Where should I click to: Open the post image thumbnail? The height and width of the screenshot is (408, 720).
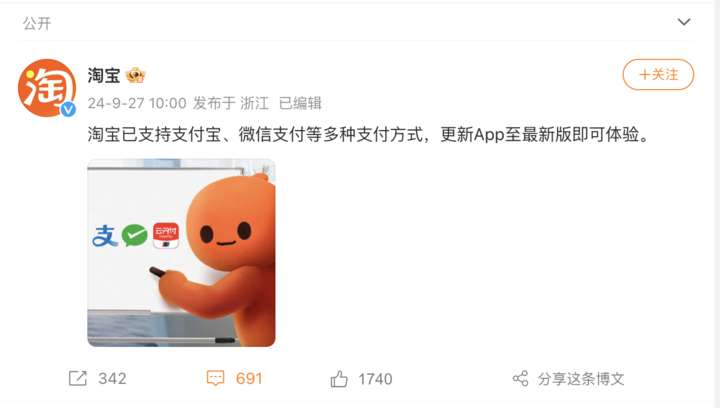pos(181,253)
